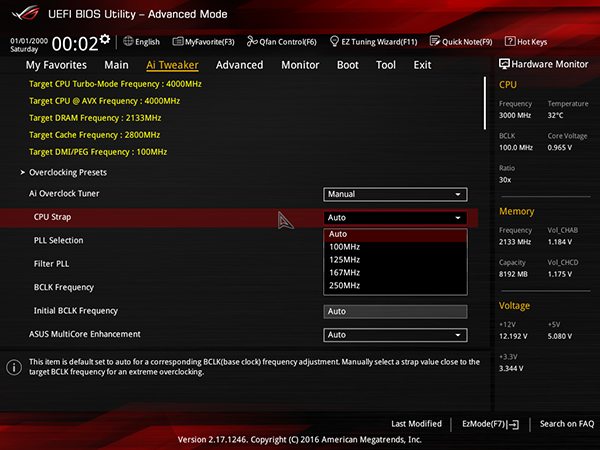Go to the Exit tab
The image size is (600, 450).
[422, 65]
